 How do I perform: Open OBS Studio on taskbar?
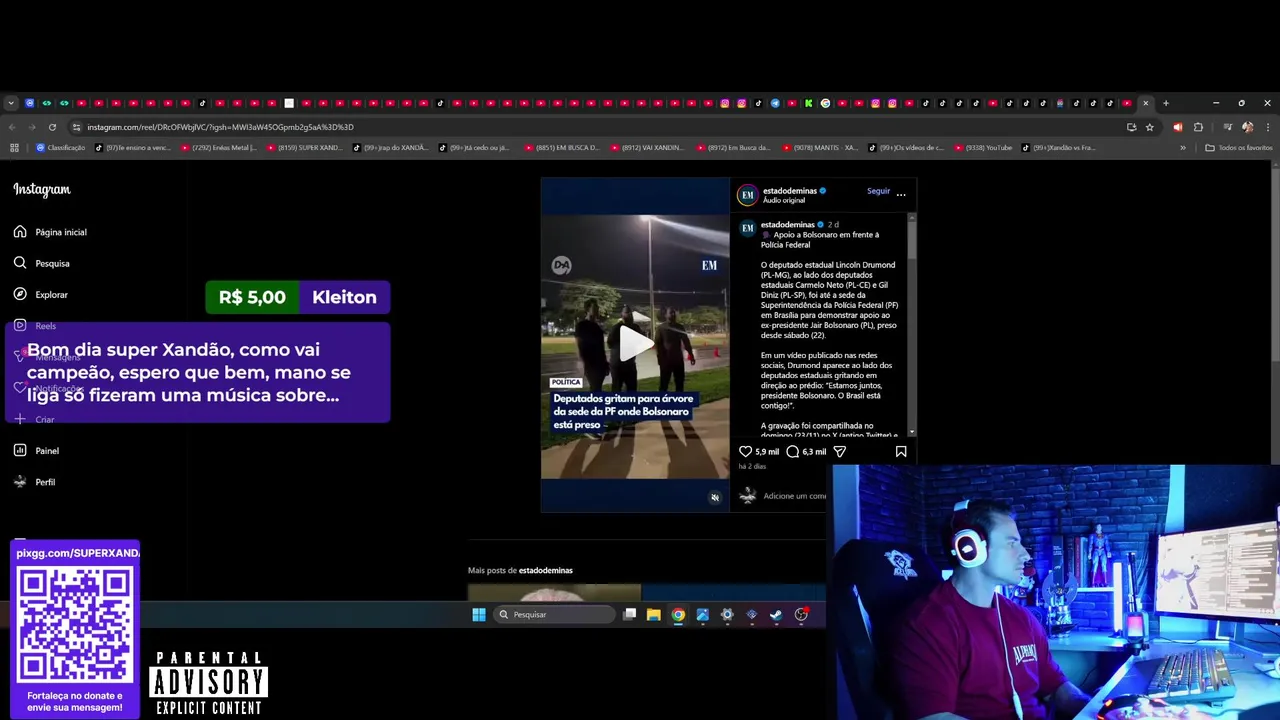click(801, 615)
